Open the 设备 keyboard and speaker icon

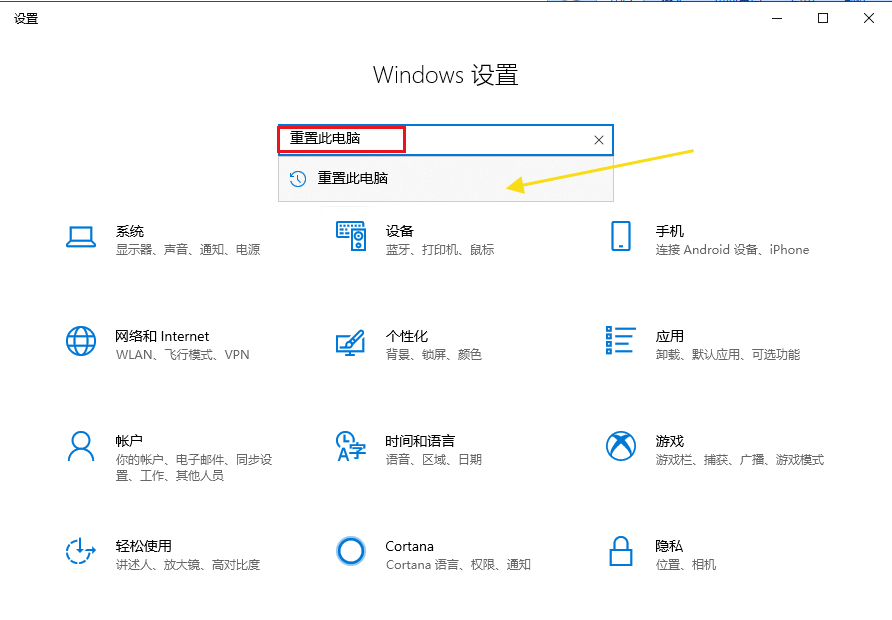[x=351, y=236]
